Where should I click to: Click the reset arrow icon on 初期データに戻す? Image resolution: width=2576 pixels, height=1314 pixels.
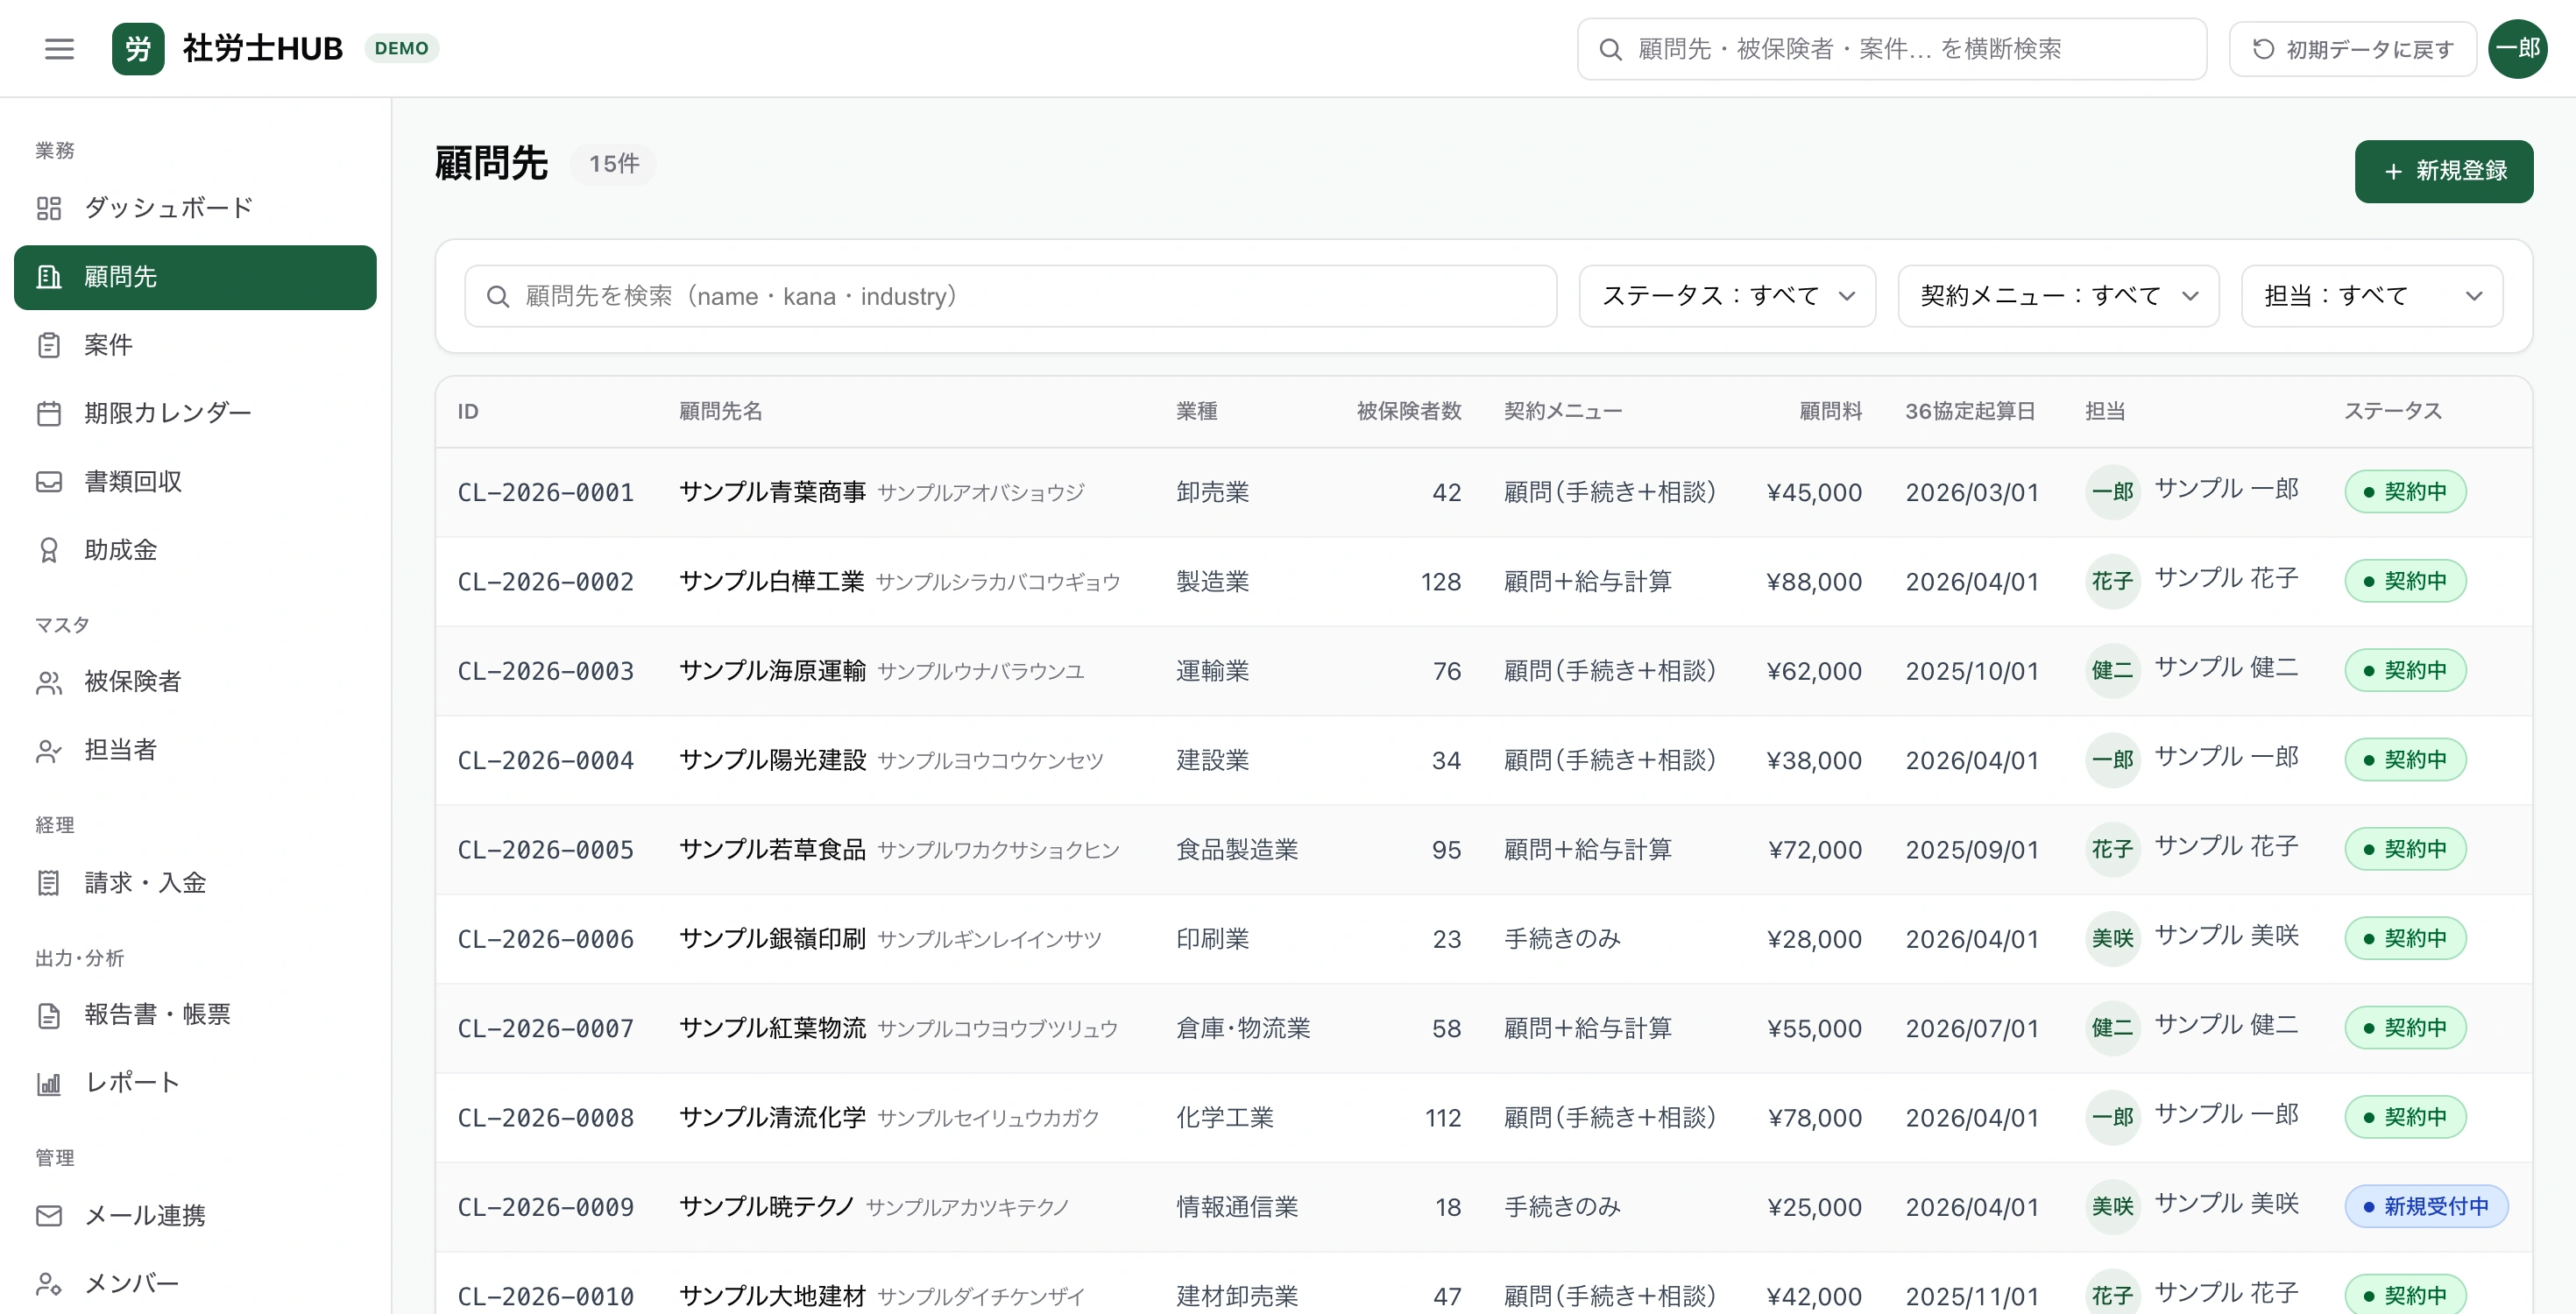[x=2263, y=49]
